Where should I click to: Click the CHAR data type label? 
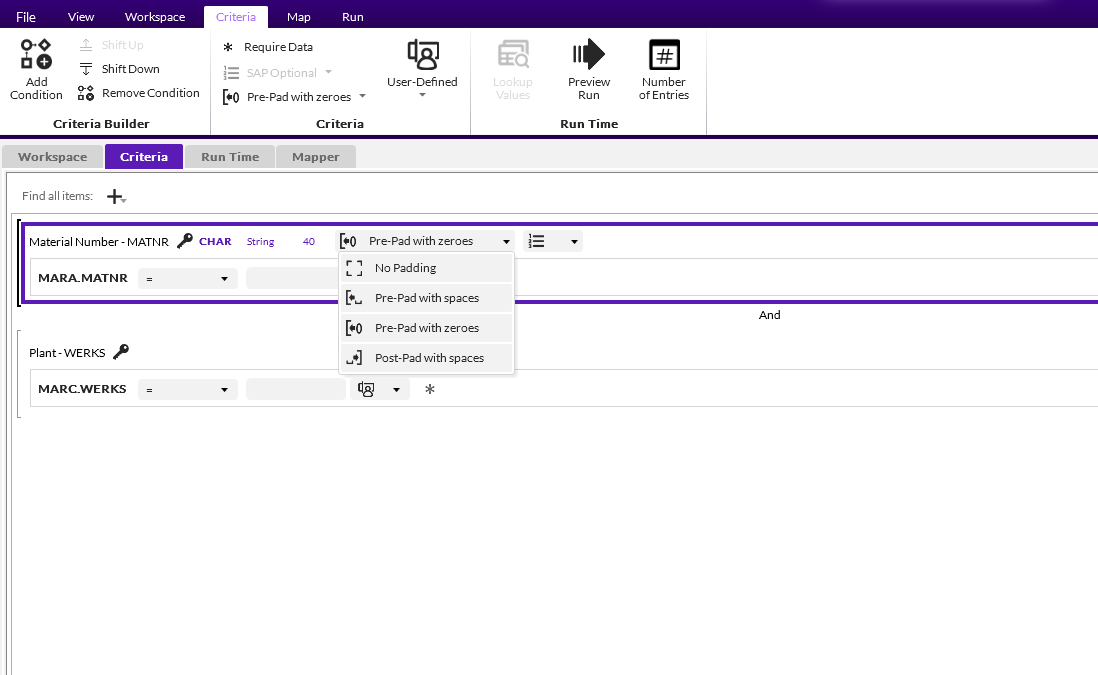215,242
